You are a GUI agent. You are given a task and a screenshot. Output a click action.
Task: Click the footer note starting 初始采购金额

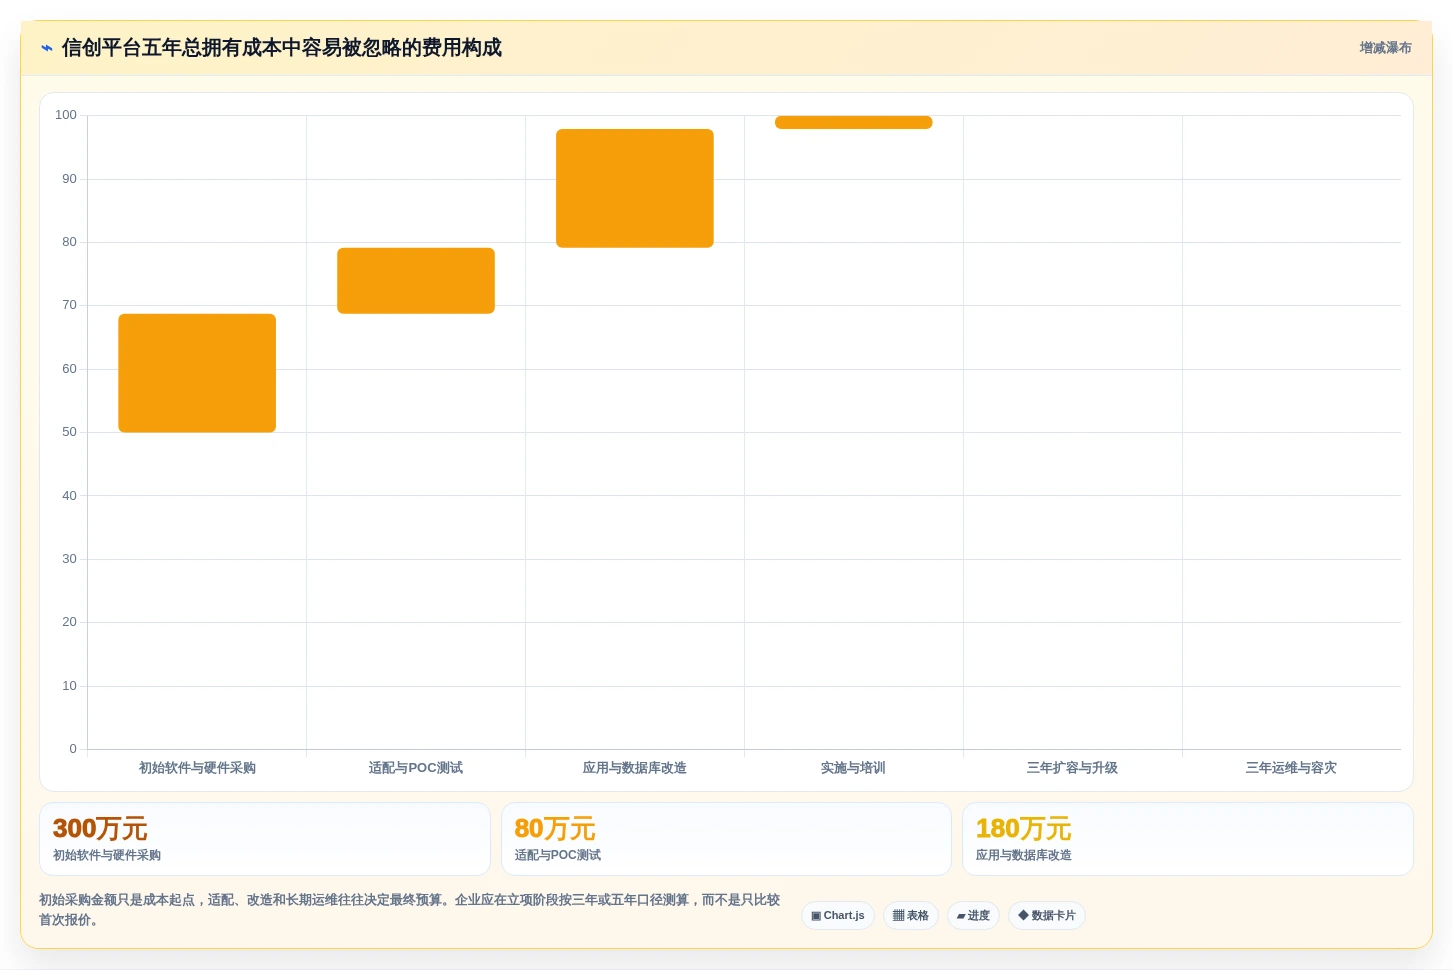[409, 910]
